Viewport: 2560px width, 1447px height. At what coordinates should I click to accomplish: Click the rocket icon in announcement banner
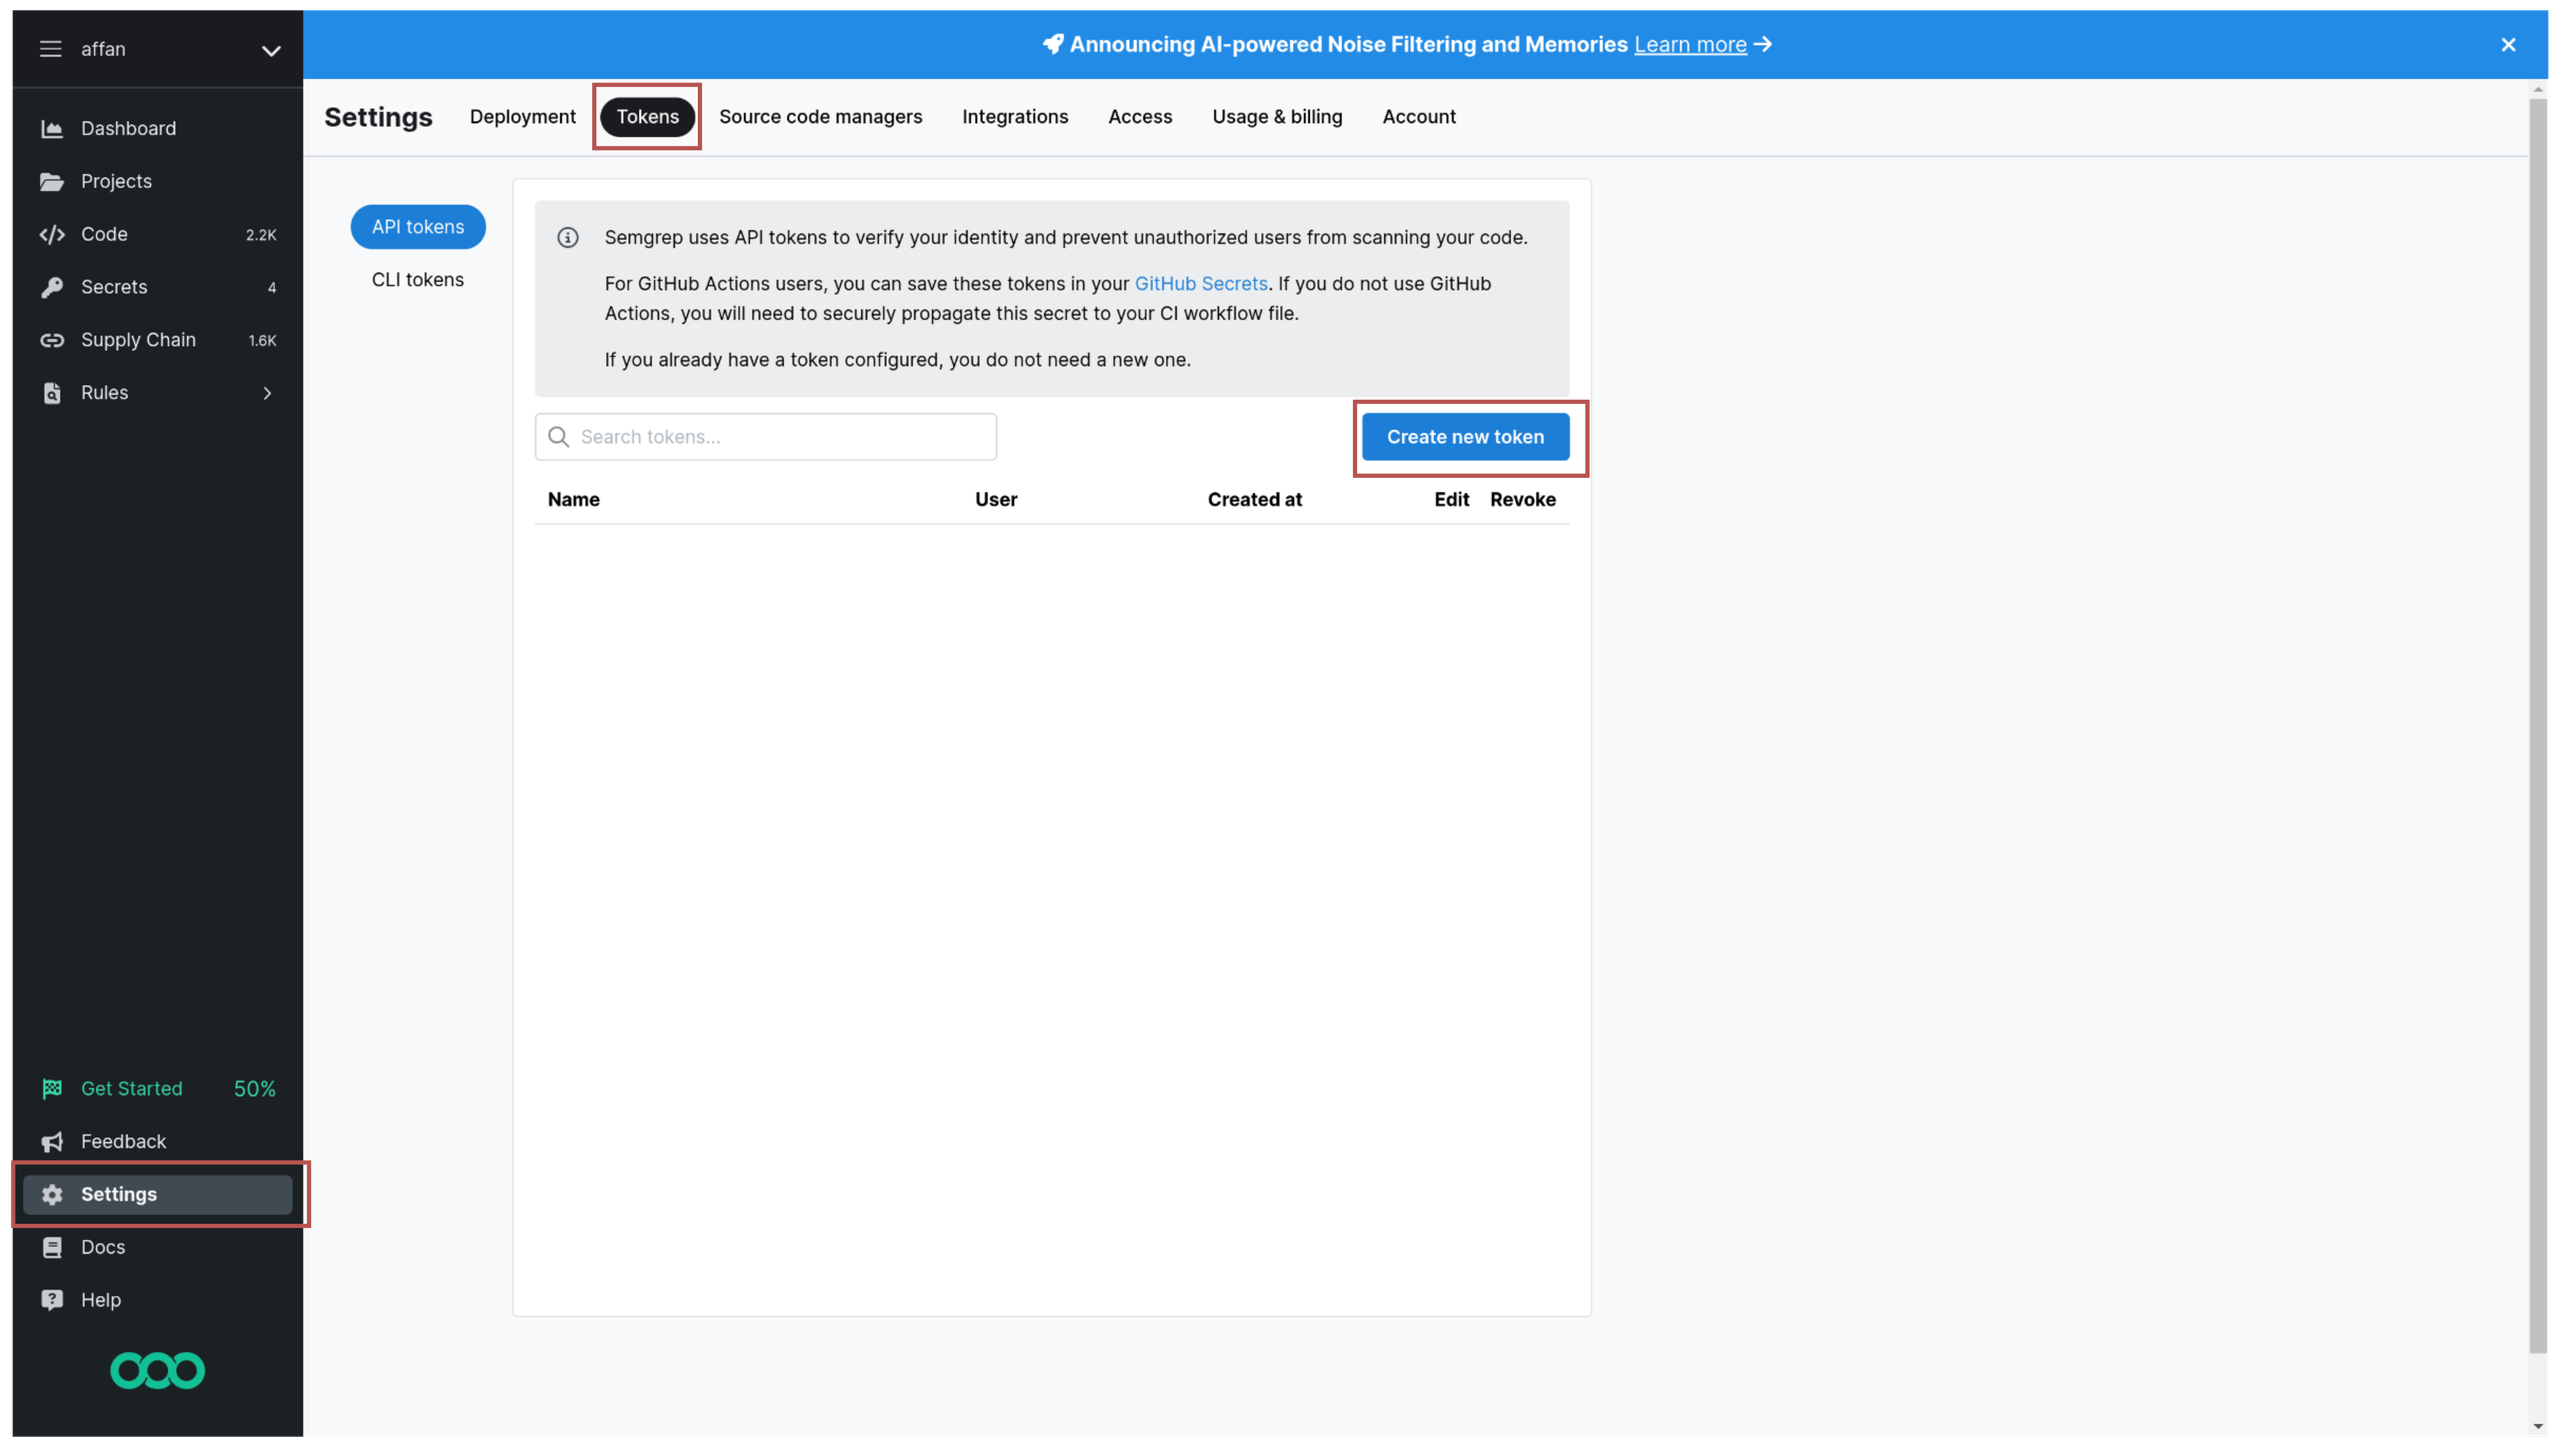(x=1053, y=44)
